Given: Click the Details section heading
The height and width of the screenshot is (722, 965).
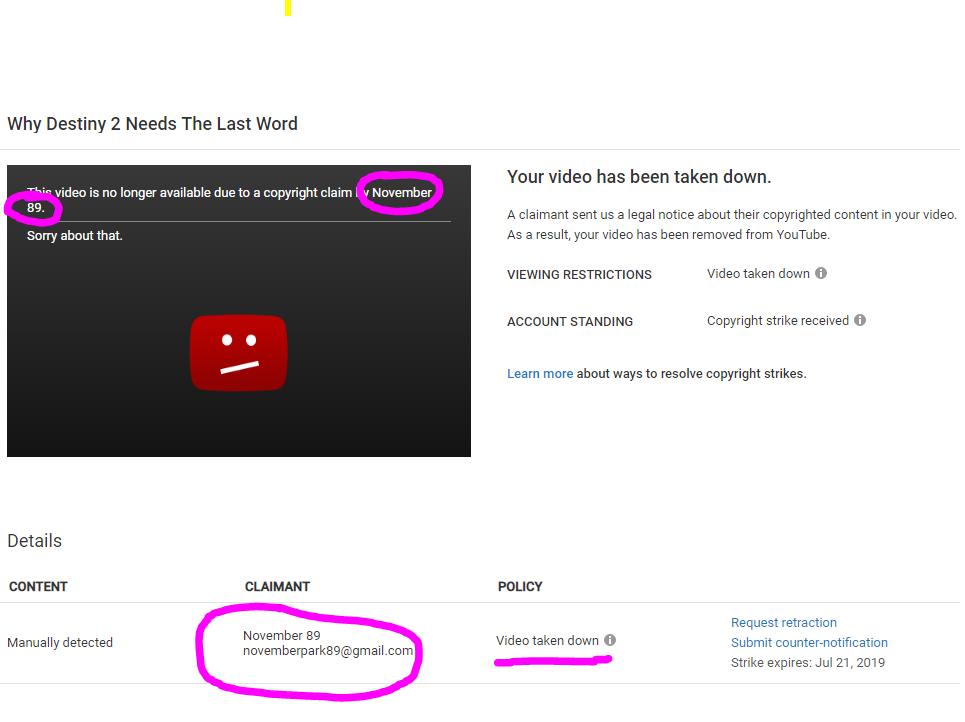Looking at the screenshot, I should point(34,540).
